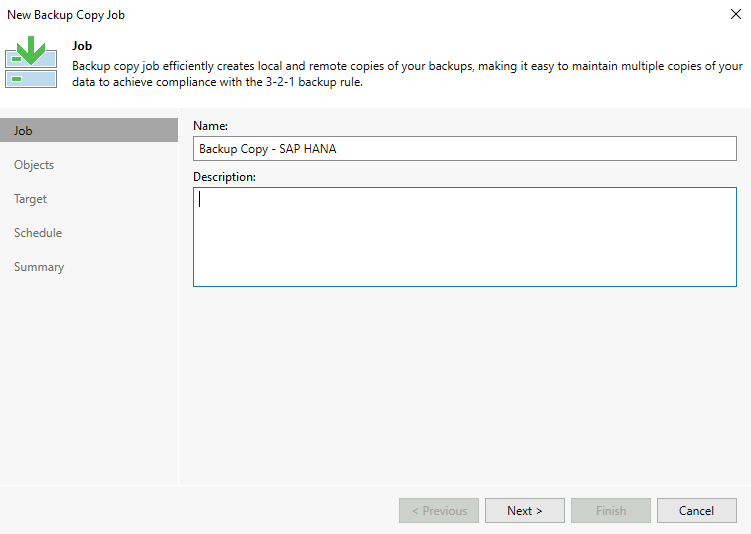Image resolution: width=751 pixels, height=534 pixels.
Task: Focus the Description text area
Action: 464,237
